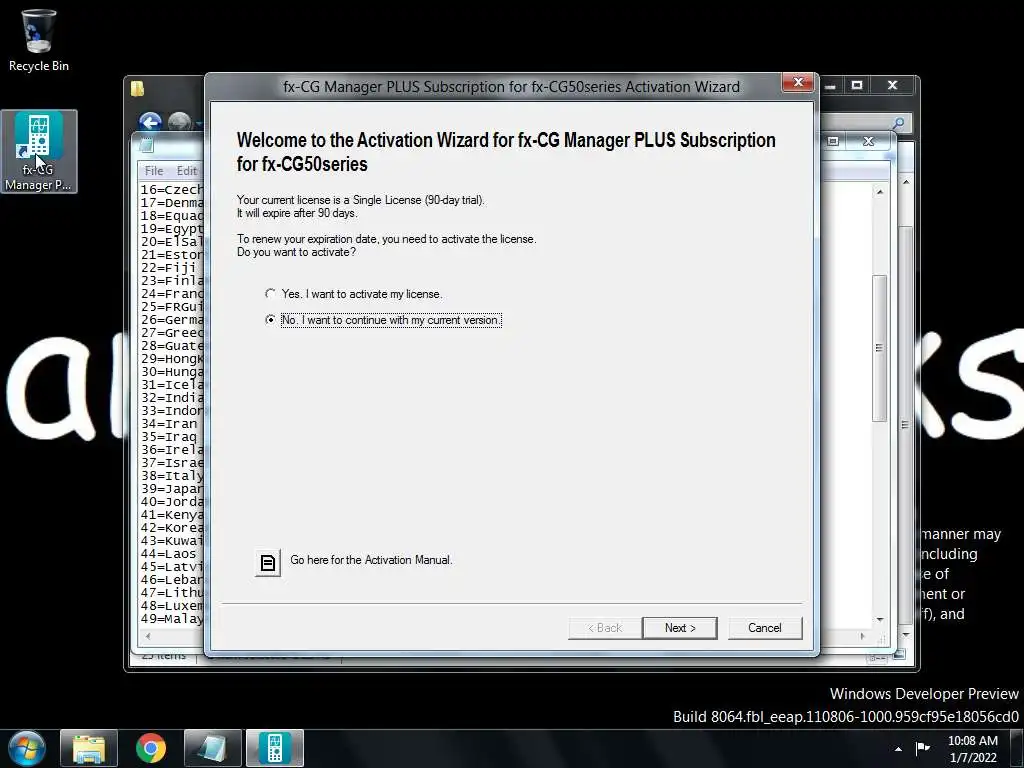The height and width of the screenshot is (768, 1024).
Task: Click Go here for the Activation Manual text
Action: coord(371,560)
